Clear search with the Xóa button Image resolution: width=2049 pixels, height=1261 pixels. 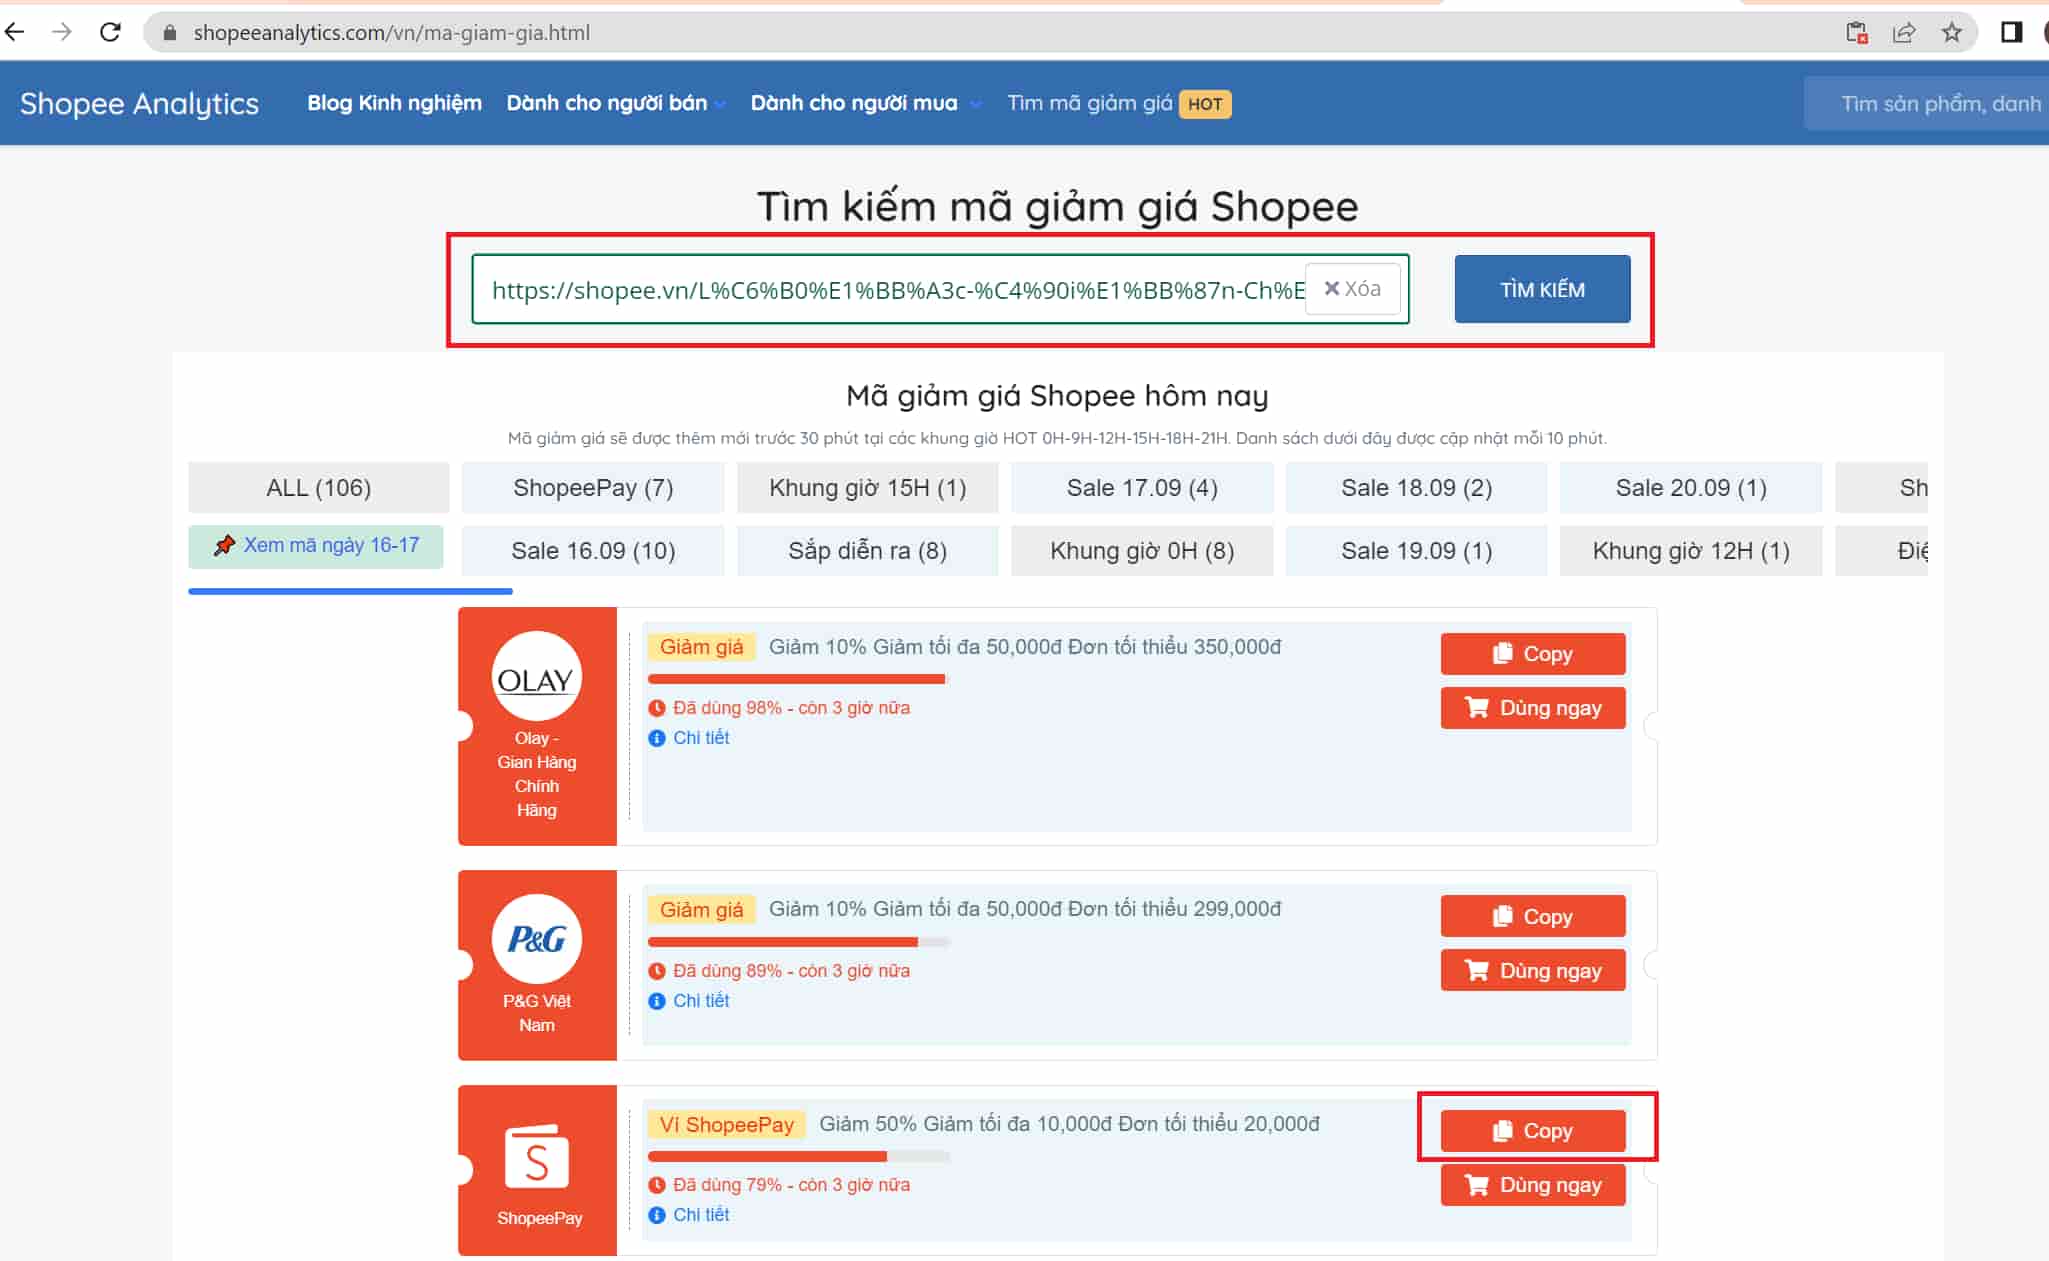[1352, 289]
